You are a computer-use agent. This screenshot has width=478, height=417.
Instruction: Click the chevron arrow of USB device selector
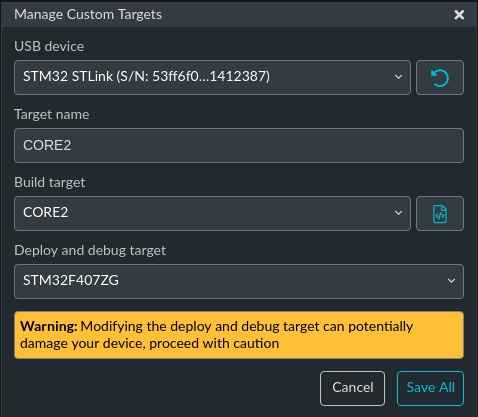pyautogui.click(x=398, y=77)
